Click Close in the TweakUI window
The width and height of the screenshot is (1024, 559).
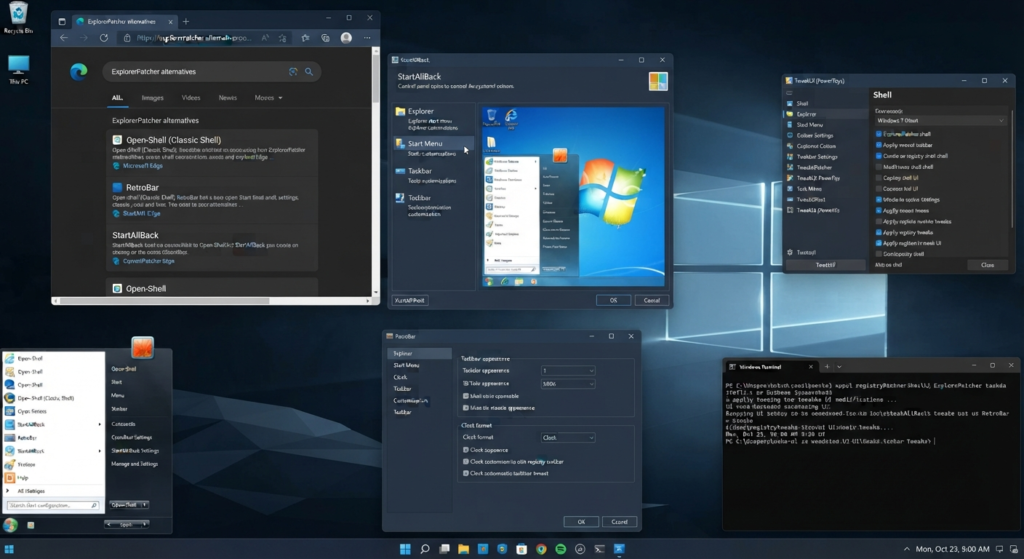987,265
